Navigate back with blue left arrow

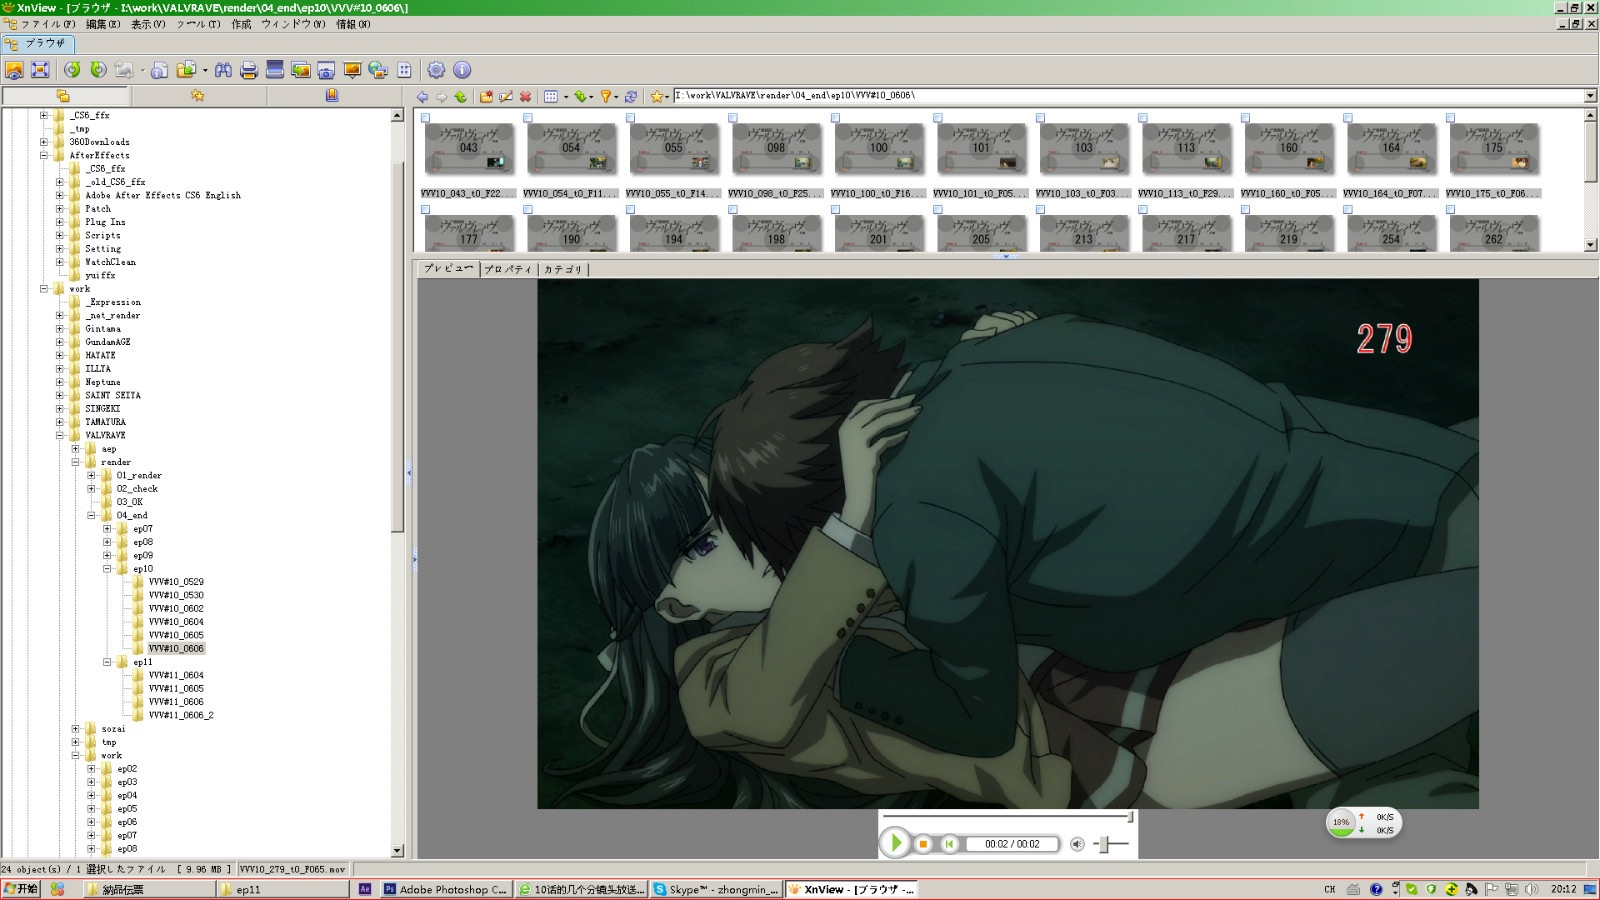coord(422,97)
